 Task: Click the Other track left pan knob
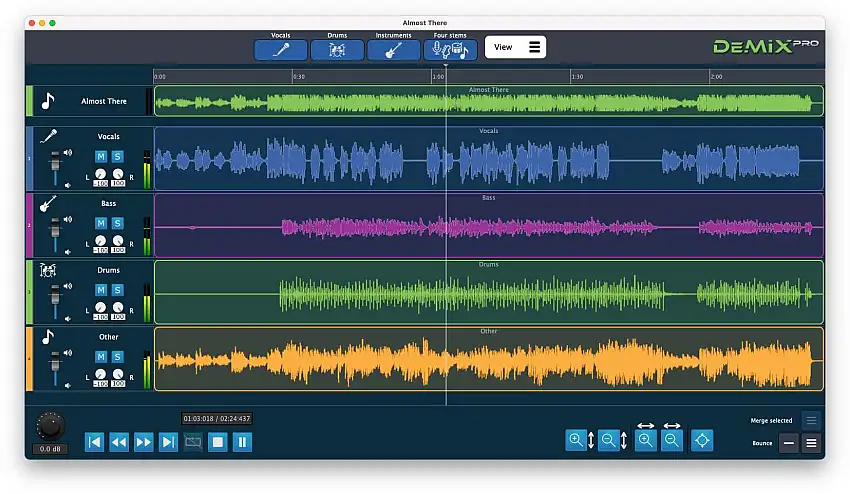click(x=100, y=374)
